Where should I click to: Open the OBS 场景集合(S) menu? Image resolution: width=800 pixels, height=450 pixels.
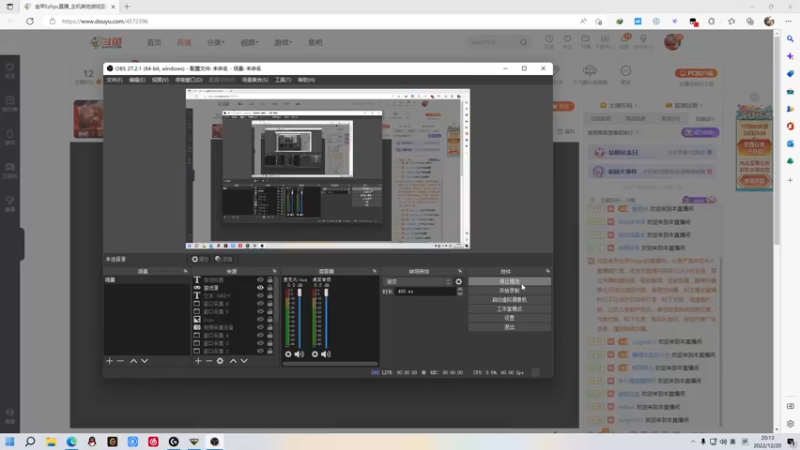coord(255,80)
